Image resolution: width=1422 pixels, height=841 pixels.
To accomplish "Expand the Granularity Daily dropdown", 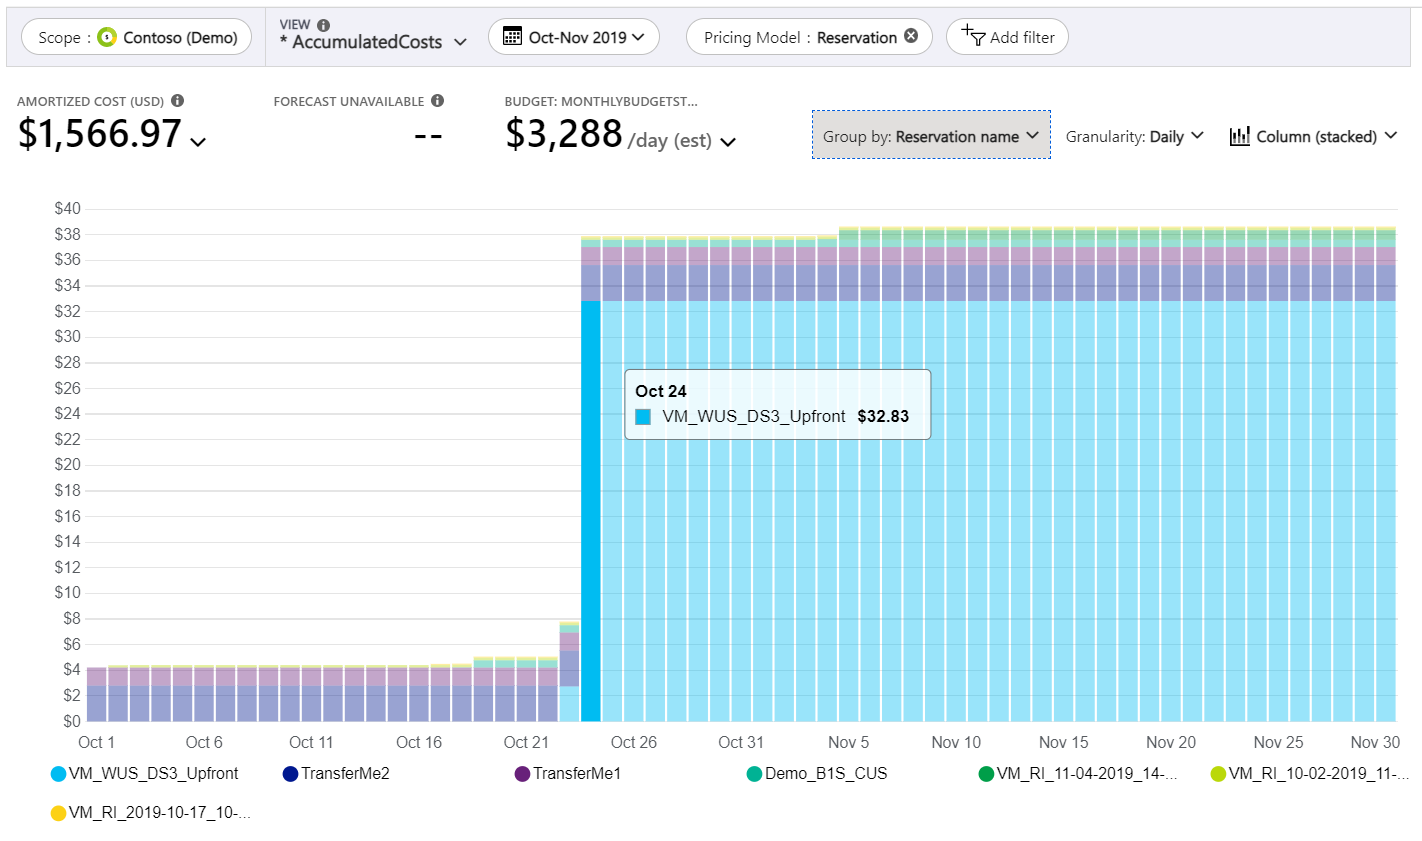I will pyautogui.click(x=1134, y=136).
